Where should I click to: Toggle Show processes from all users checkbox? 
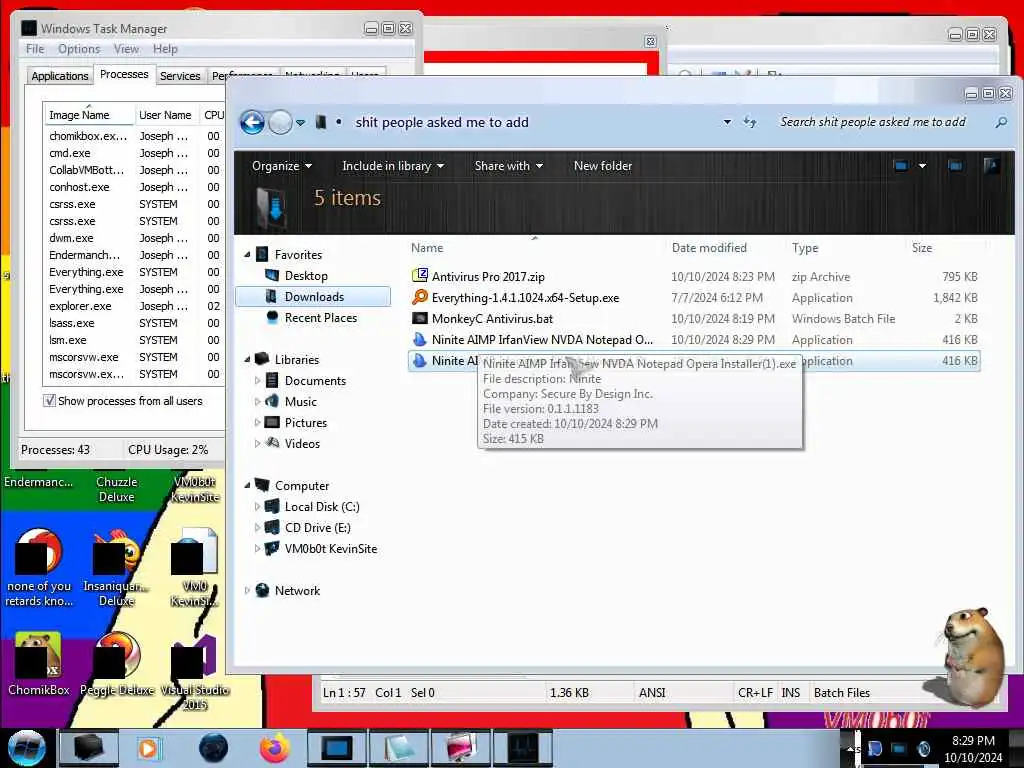[50, 401]
